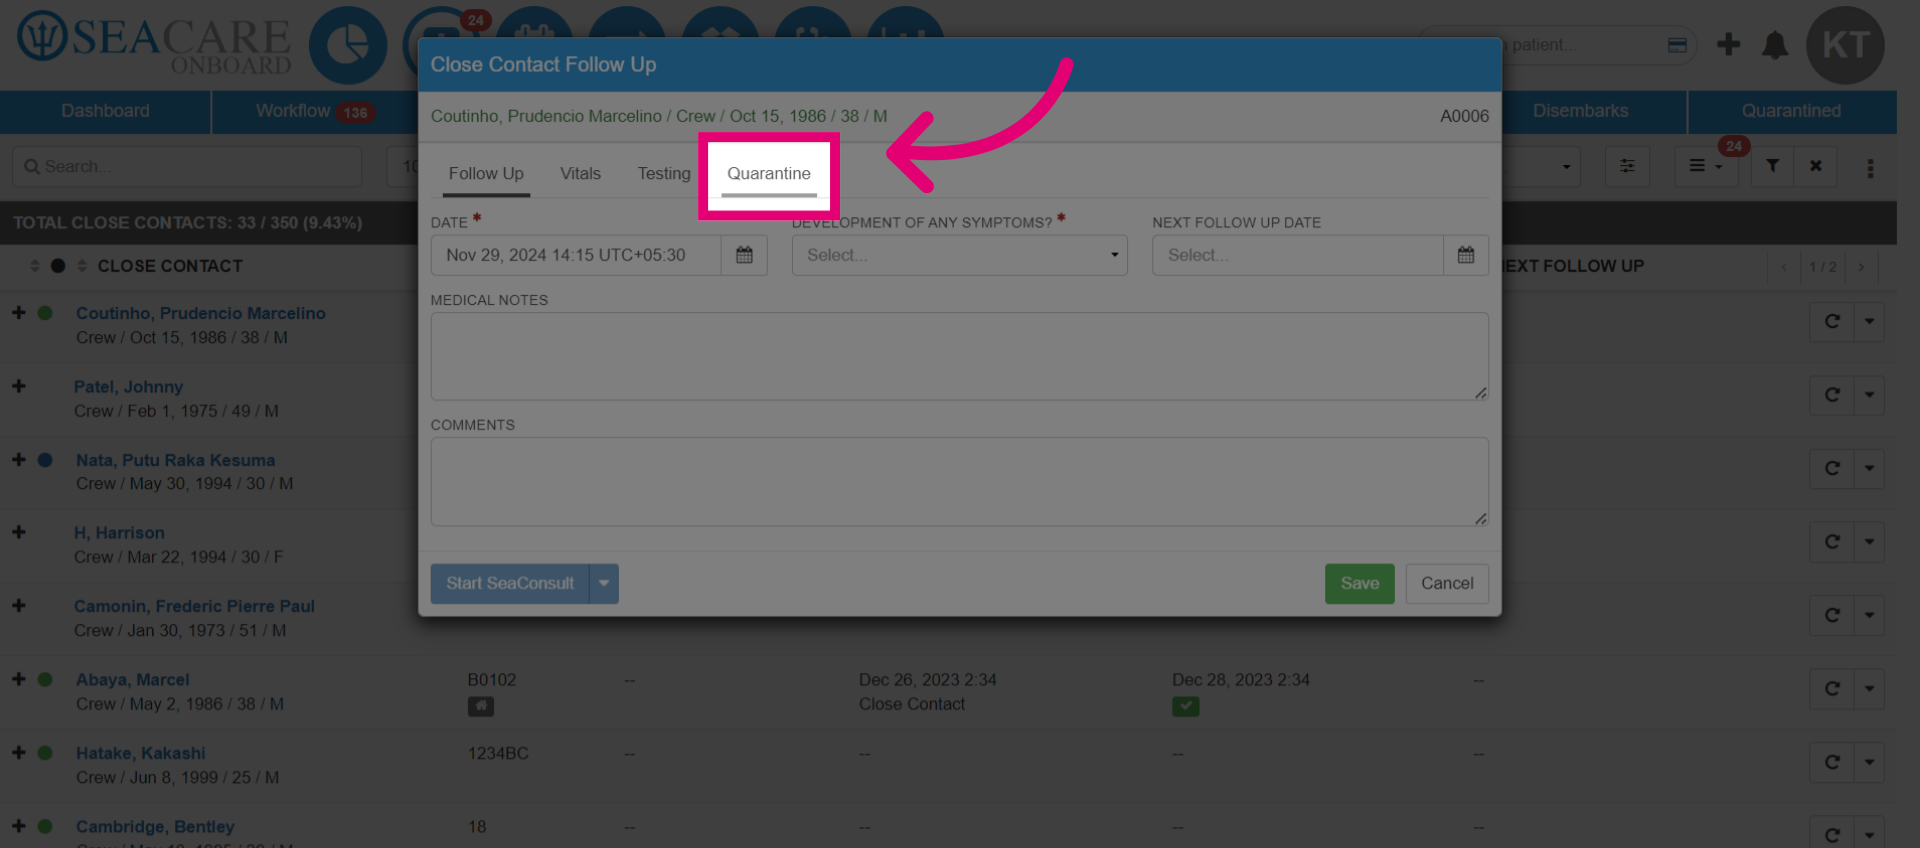Viewport: 1920px width, 848px height.
Task: Open Patel, Johnny patient link
Action: click(128, 386)
